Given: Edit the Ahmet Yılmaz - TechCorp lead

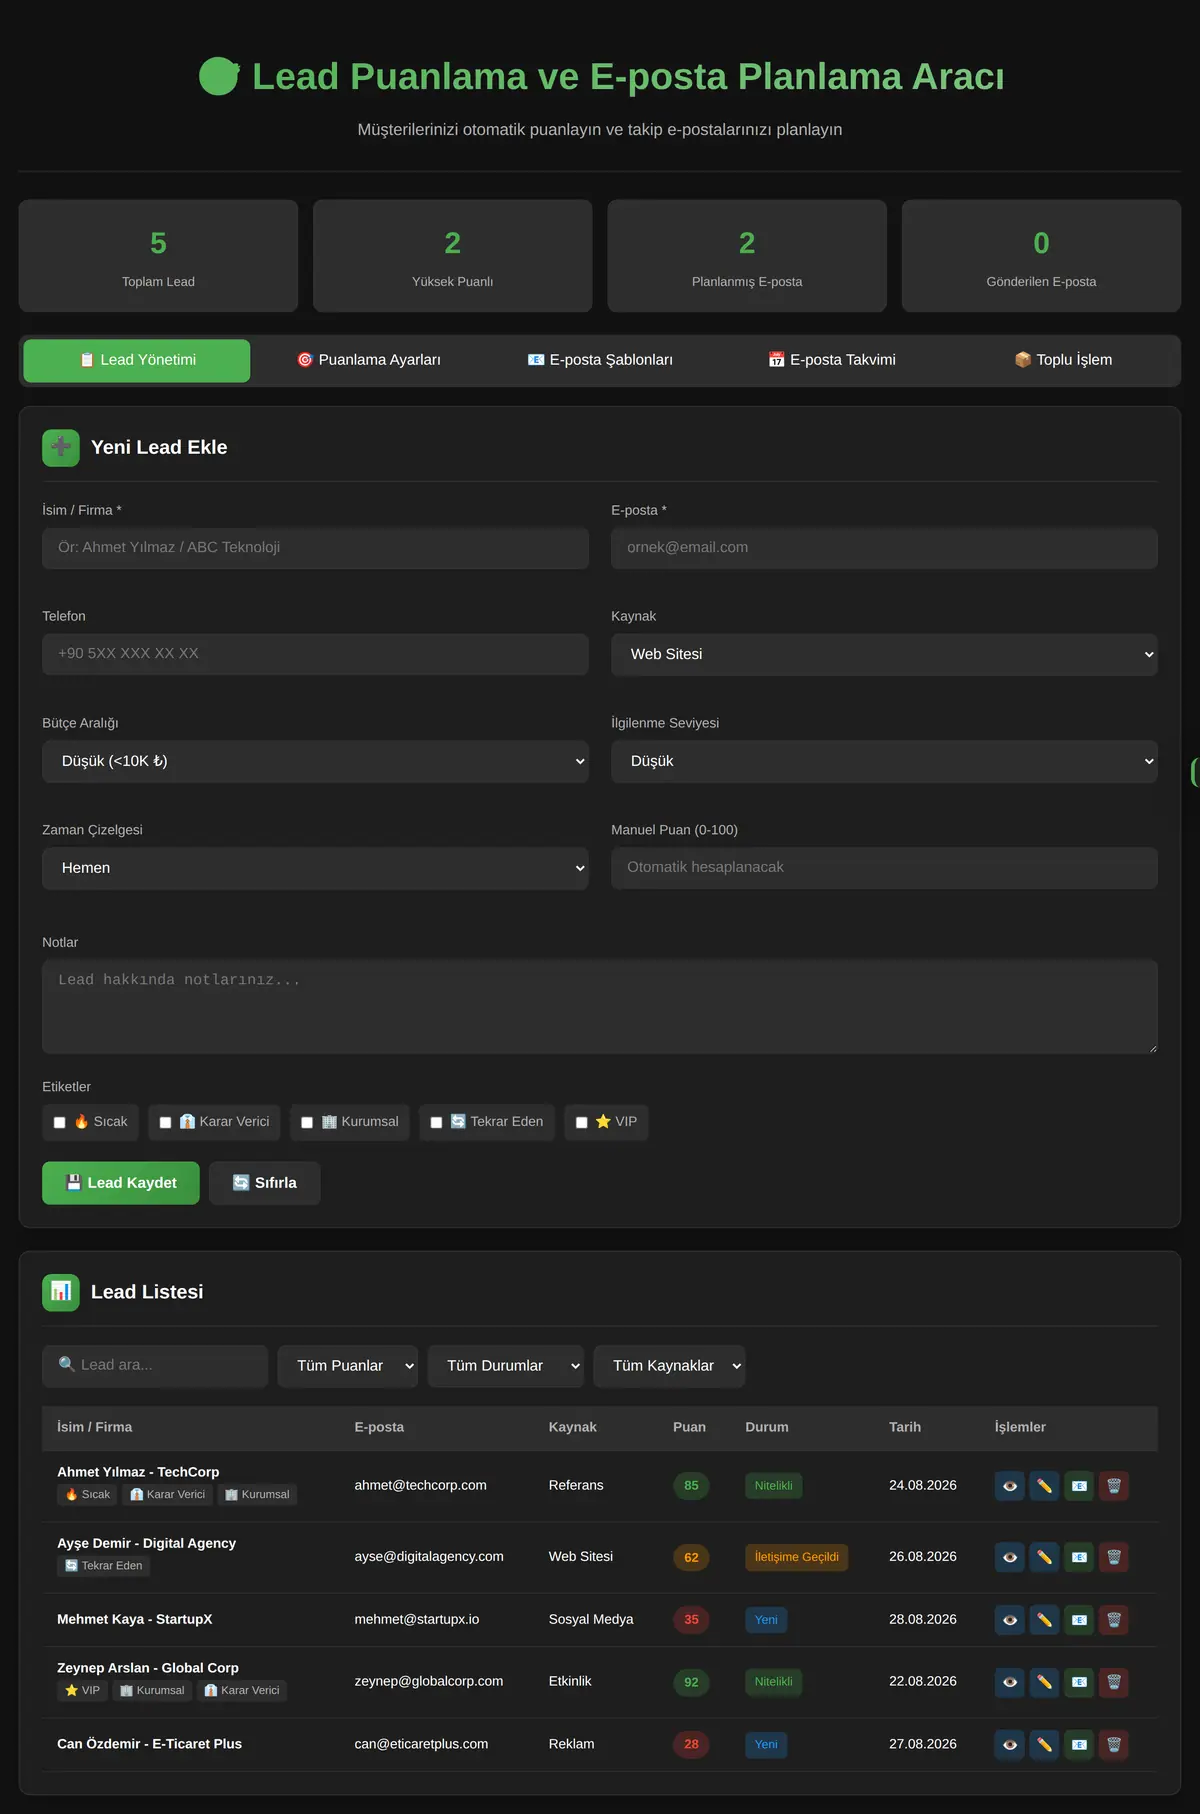Looking at the screenshot, I should [1044, 1486].
